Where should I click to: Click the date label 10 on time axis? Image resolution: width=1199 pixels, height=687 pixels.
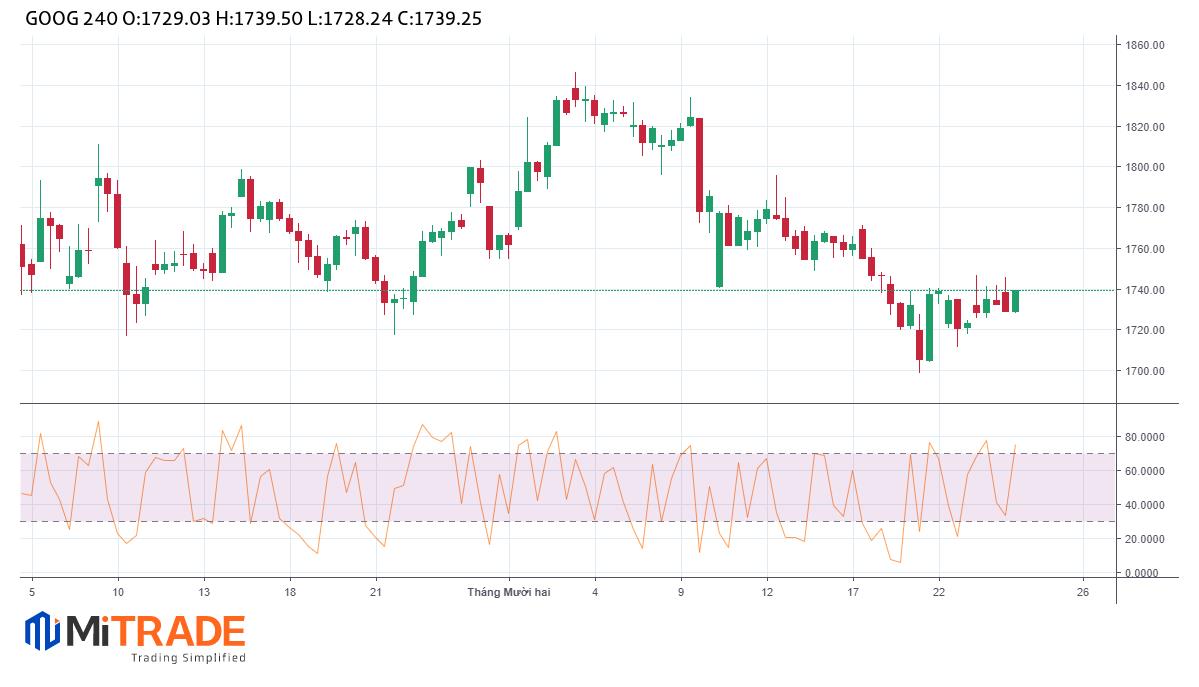[118, 592]
